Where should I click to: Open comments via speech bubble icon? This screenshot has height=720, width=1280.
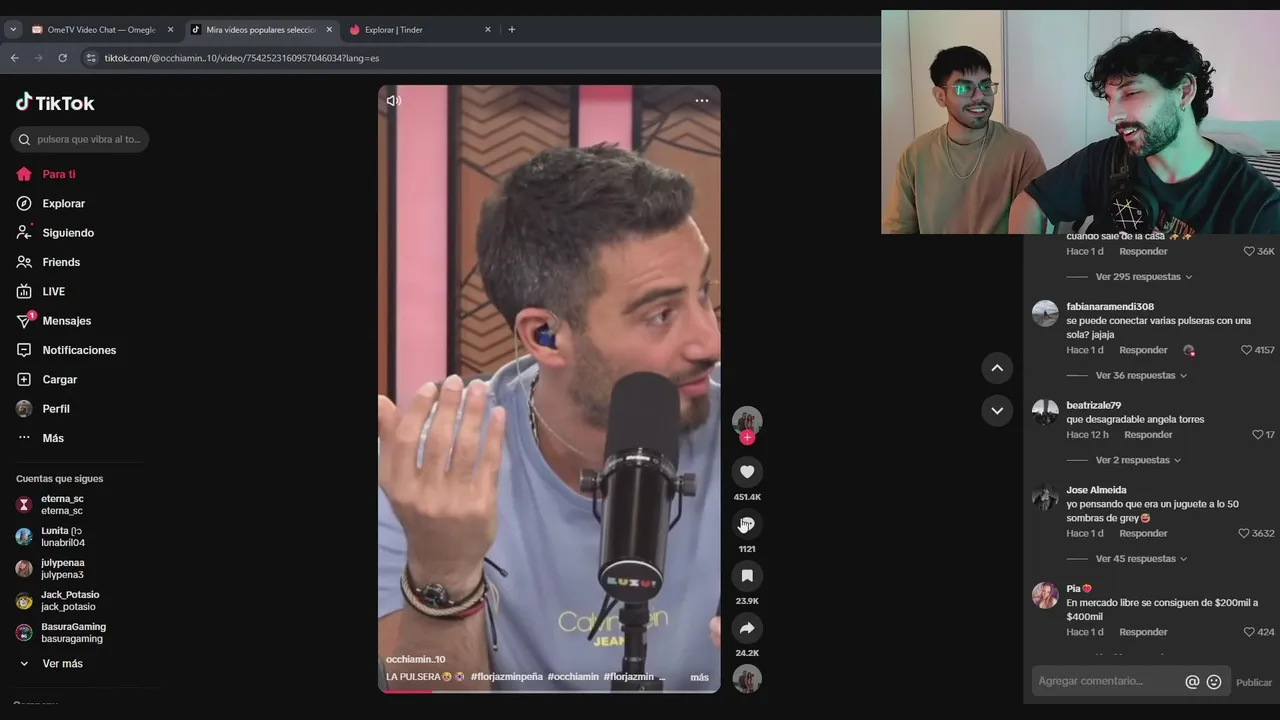tap(747, 524)
